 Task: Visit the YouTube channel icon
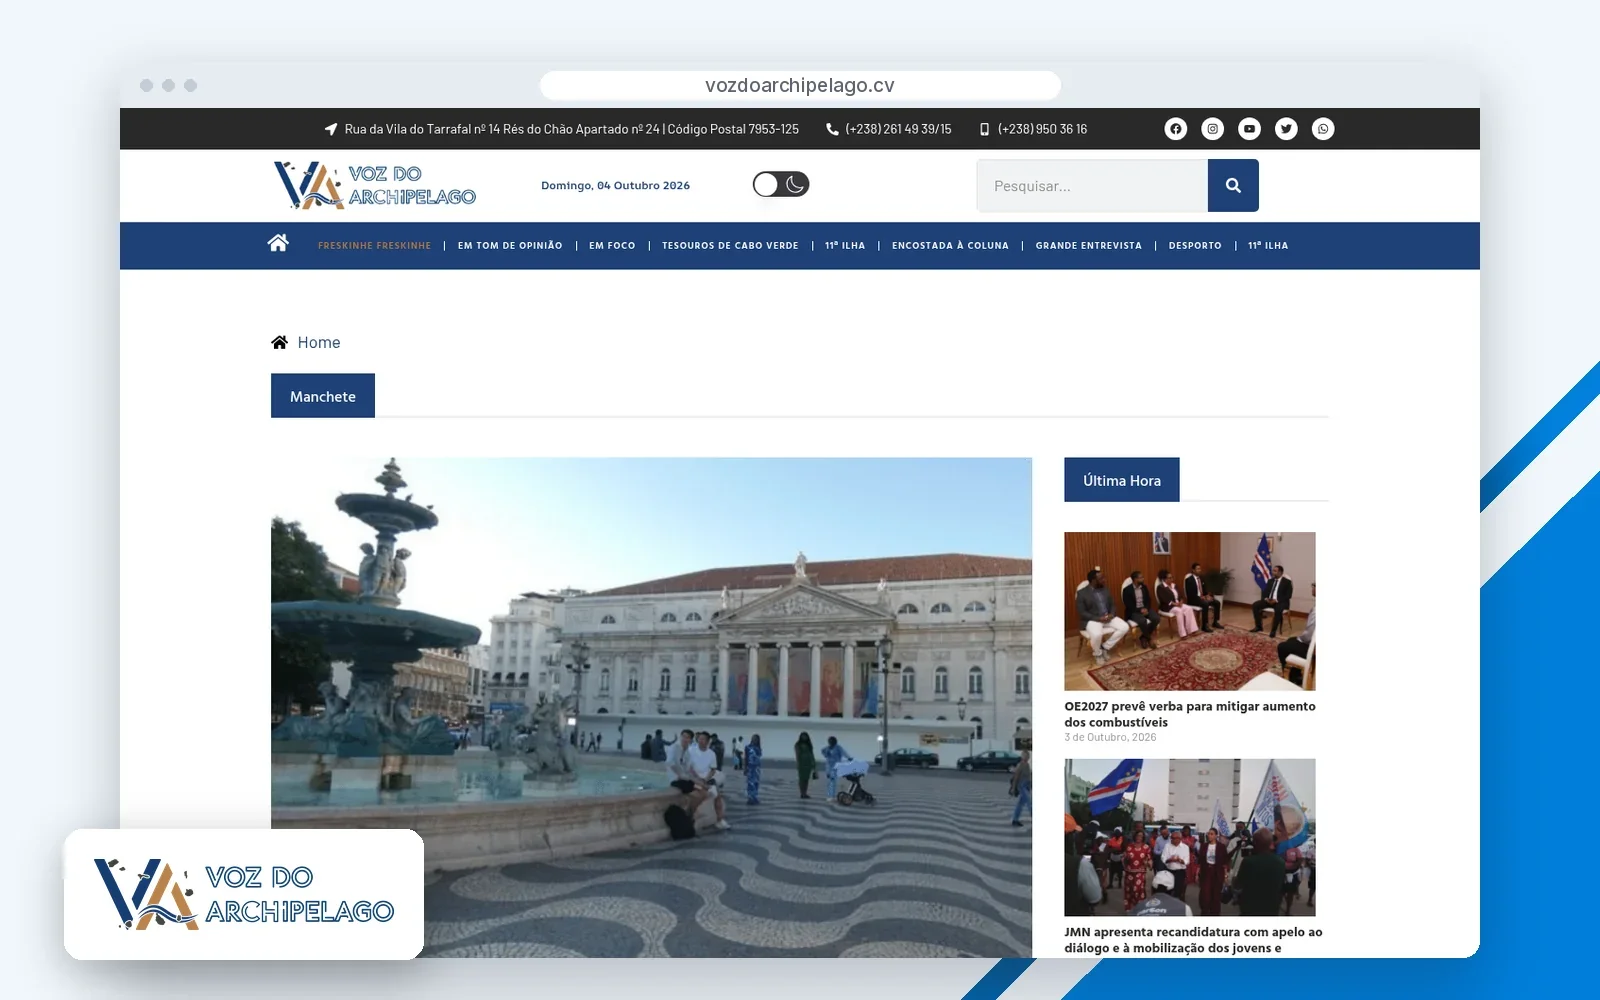[1250, 129]
